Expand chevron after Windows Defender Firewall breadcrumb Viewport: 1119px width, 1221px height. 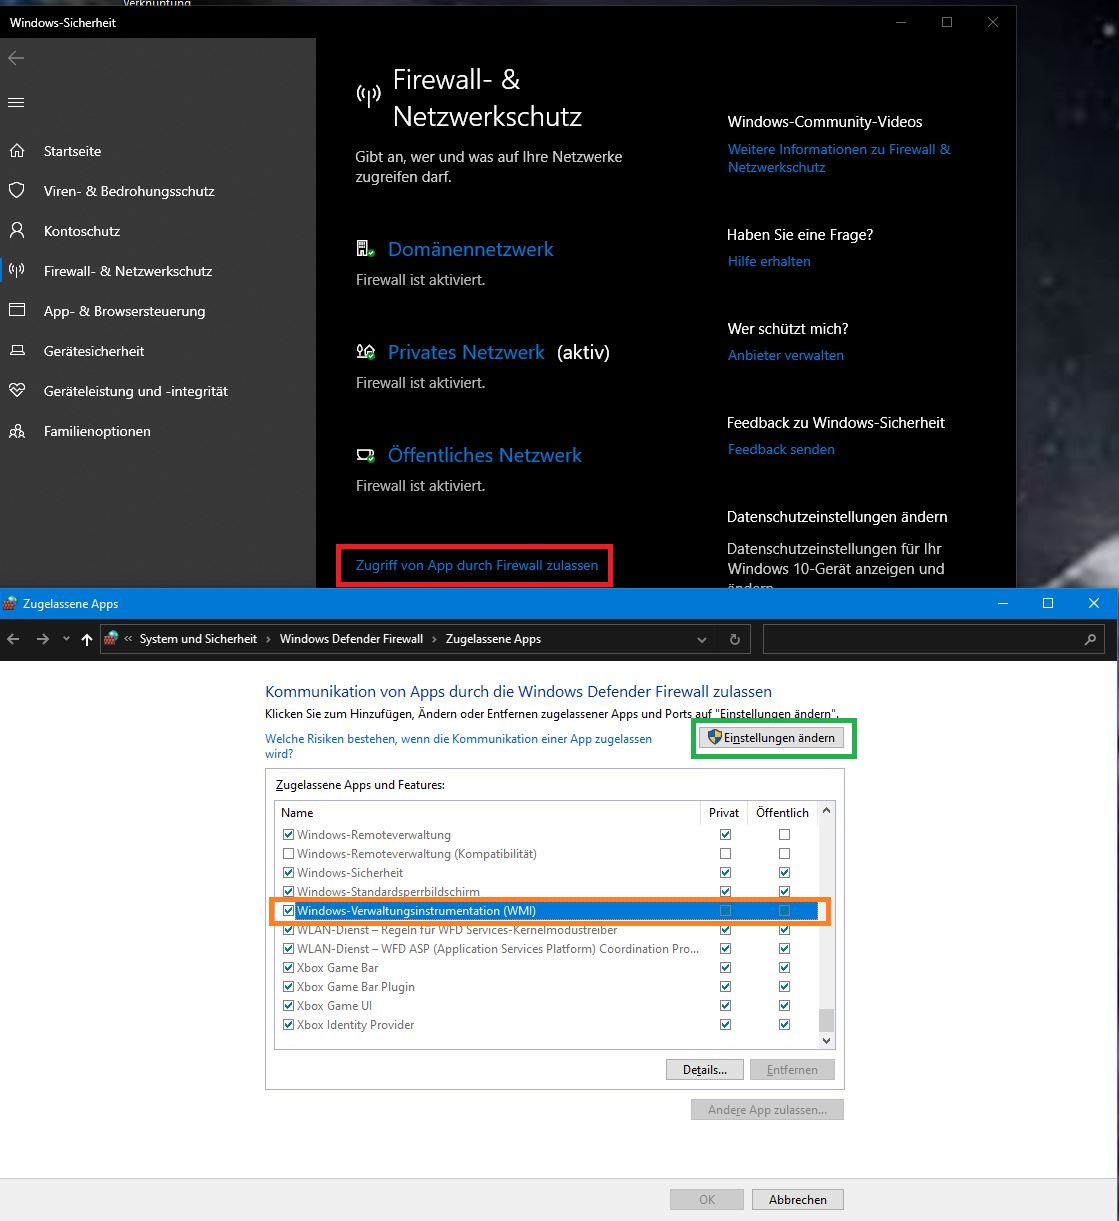click(x=434, y=639)
